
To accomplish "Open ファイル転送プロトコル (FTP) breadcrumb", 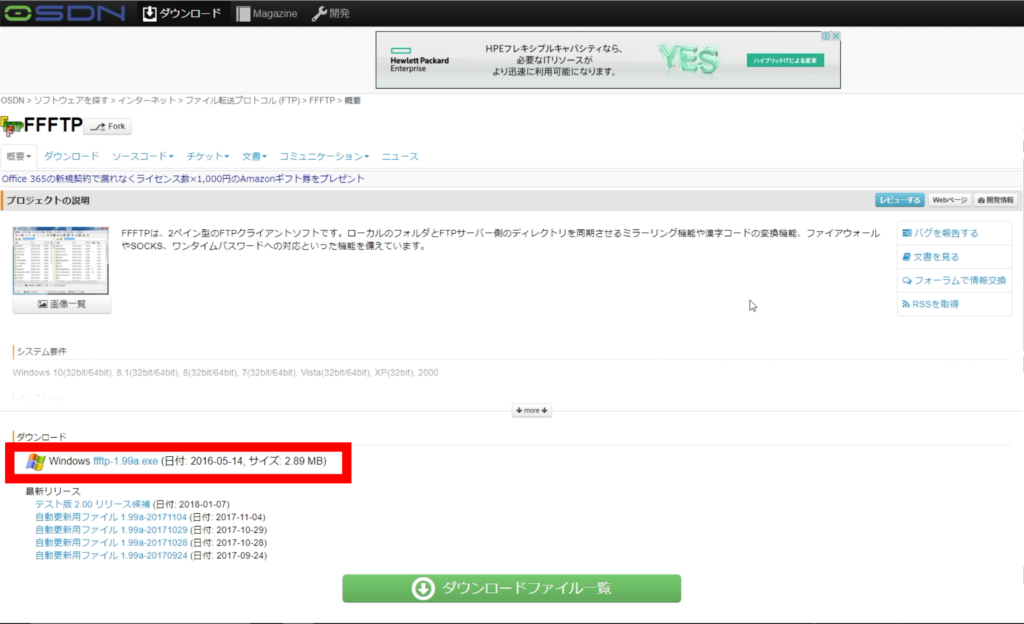I will click(x=242, y=101).
